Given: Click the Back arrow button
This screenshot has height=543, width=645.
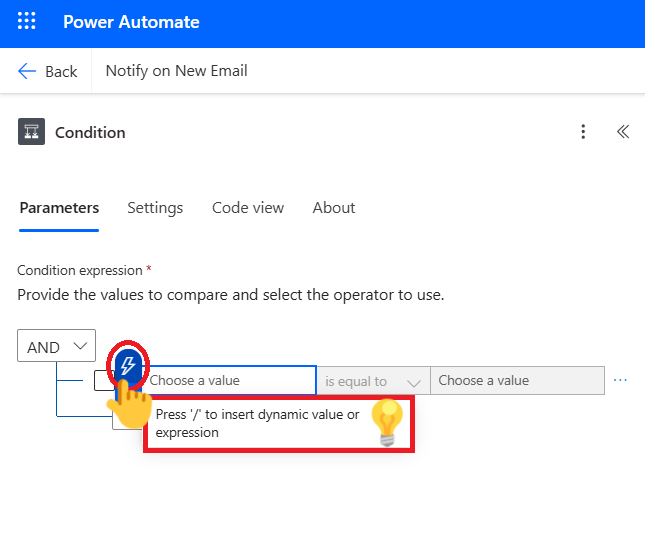Looking at the screenshot, I should point(48,71).
